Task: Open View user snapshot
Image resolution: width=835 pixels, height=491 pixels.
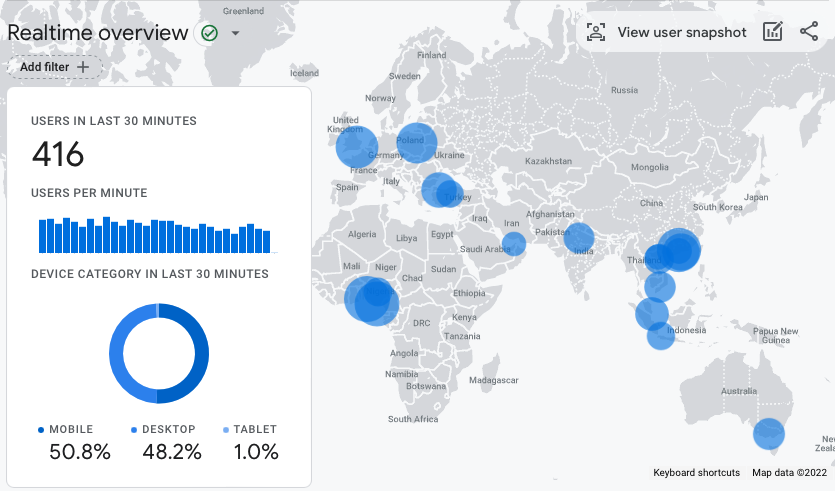Action: coord(682,32)
